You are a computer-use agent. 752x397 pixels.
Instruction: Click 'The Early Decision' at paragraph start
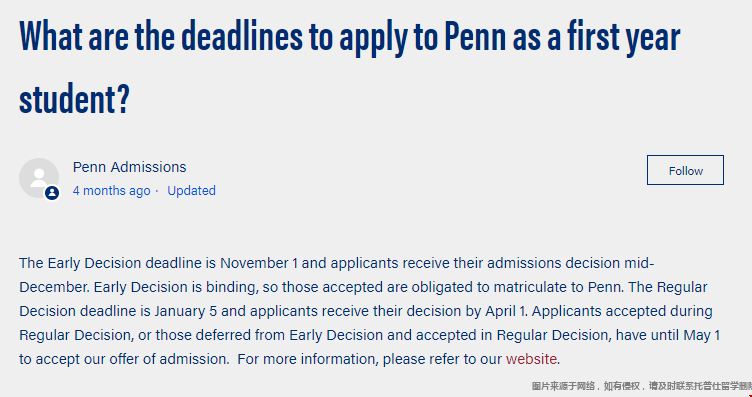click(80, 263)
